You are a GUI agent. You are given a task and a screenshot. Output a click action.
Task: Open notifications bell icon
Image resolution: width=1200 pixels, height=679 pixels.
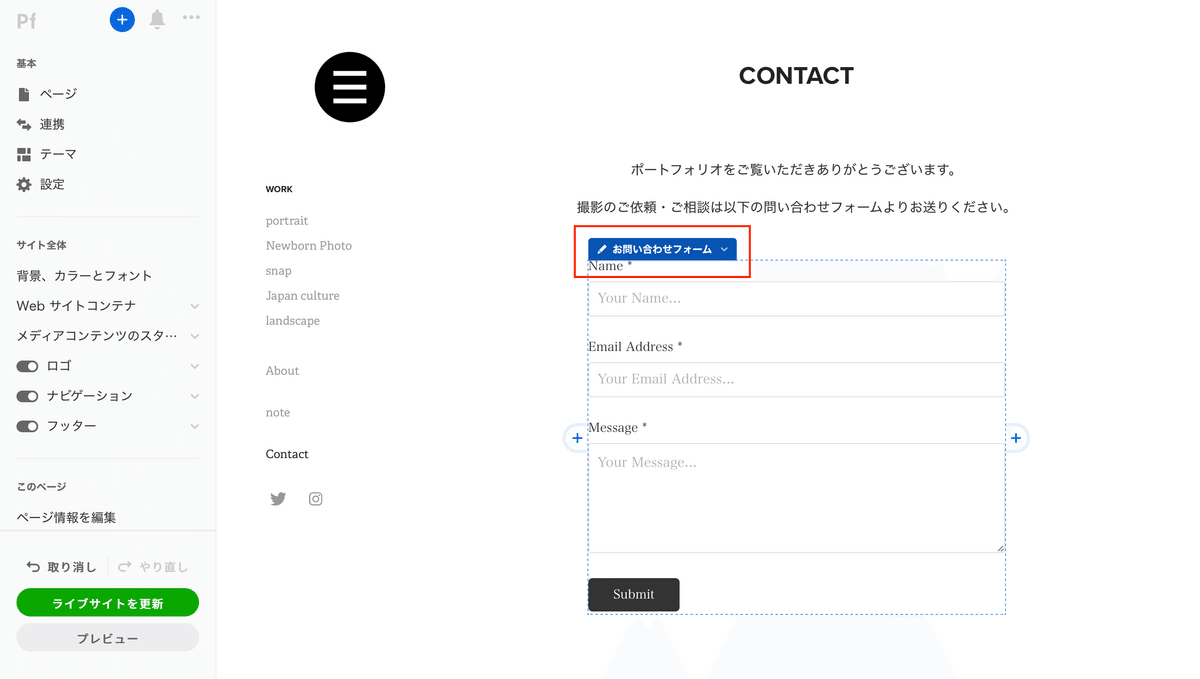(157, 19)
